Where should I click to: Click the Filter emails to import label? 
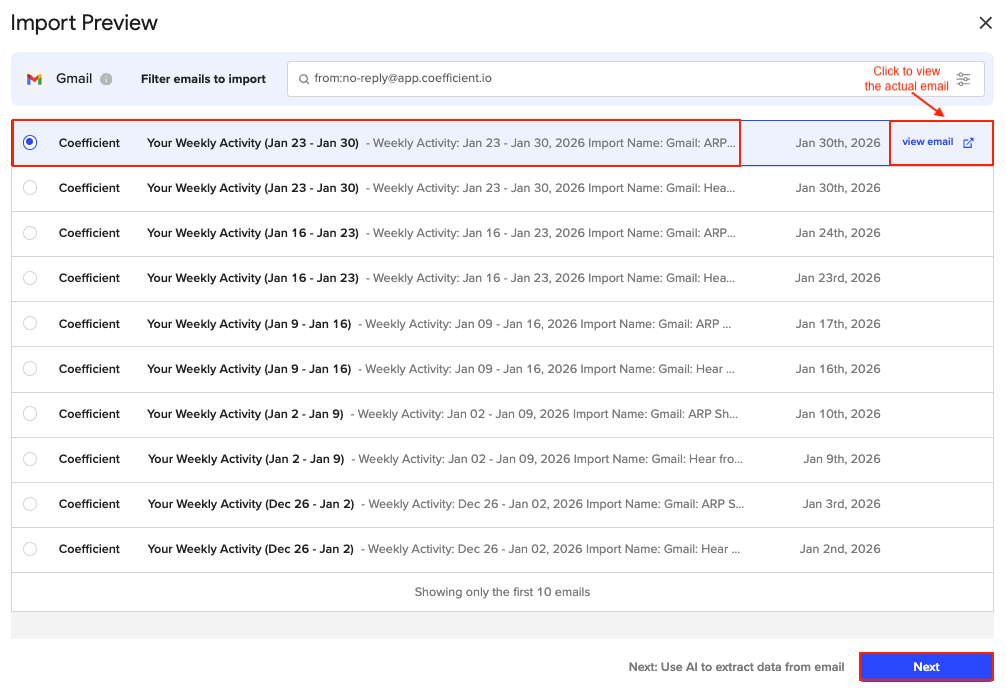(203, 79)
